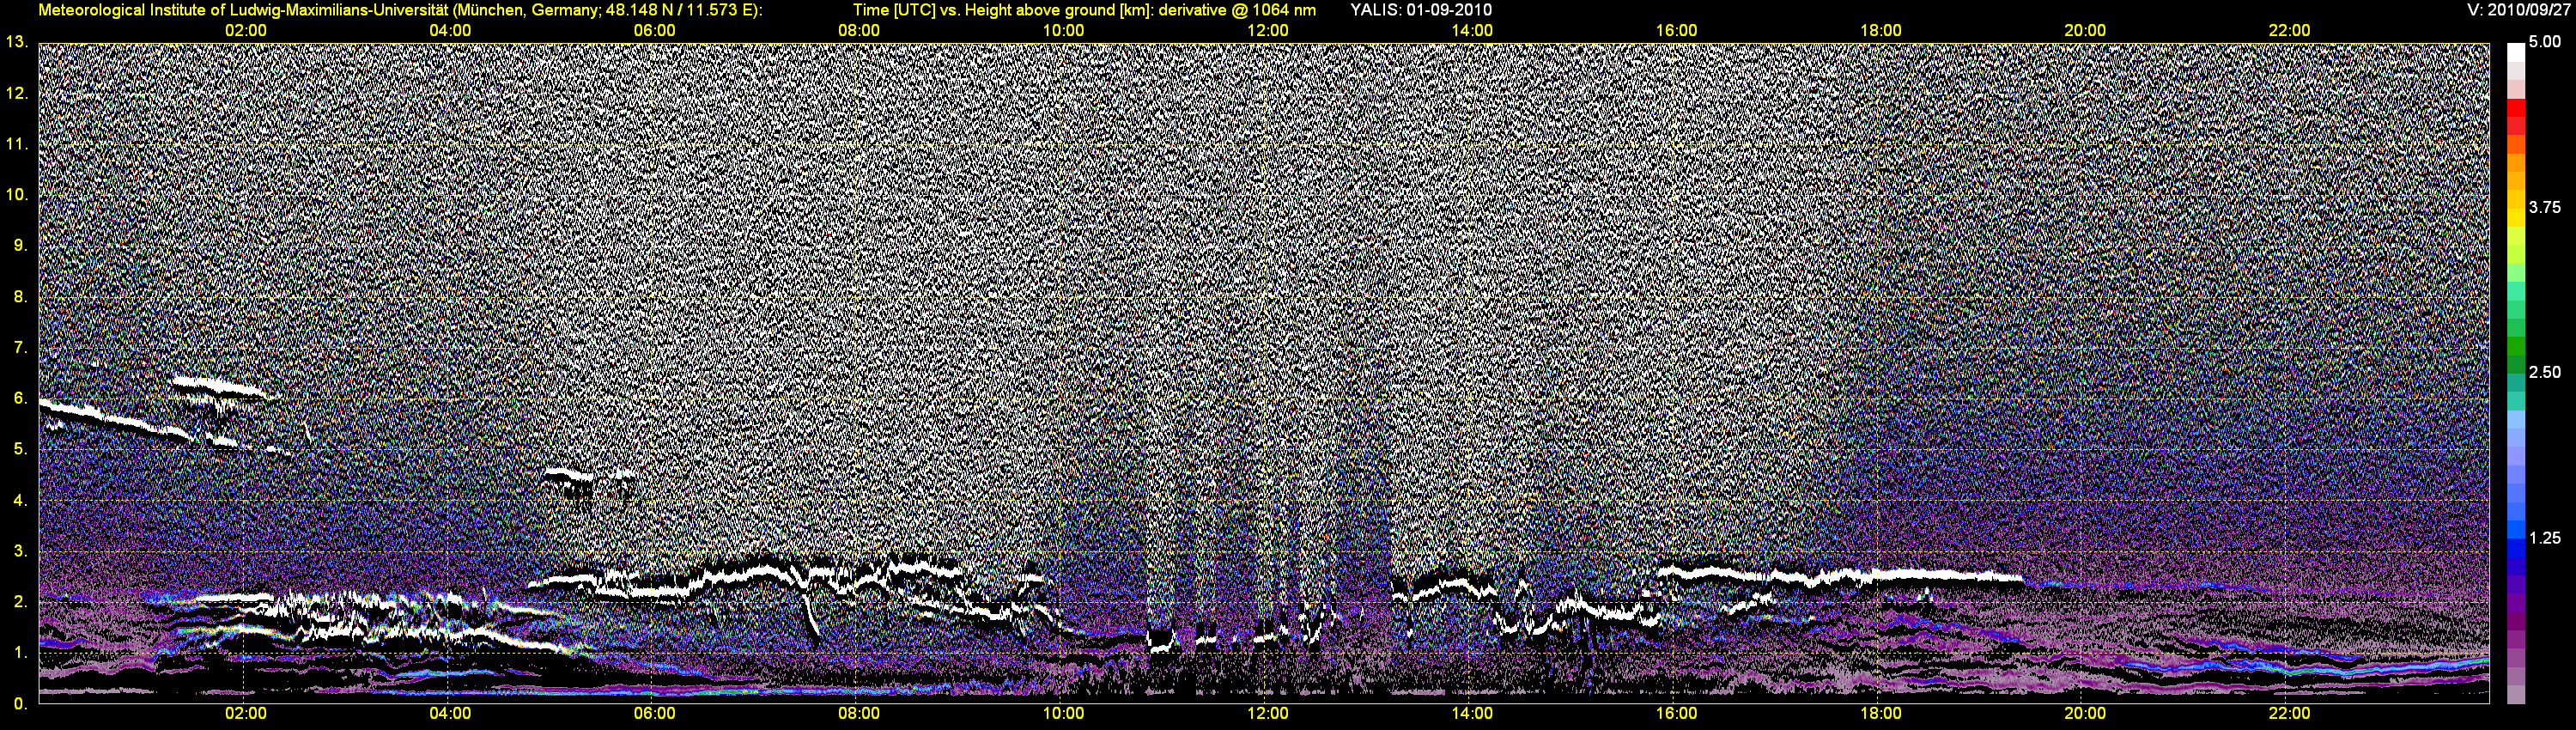The height and width of the screenshot is (730, 2576).
Task: Click the 06:00 label on the bottom time axis
Action: click(654, 713)
